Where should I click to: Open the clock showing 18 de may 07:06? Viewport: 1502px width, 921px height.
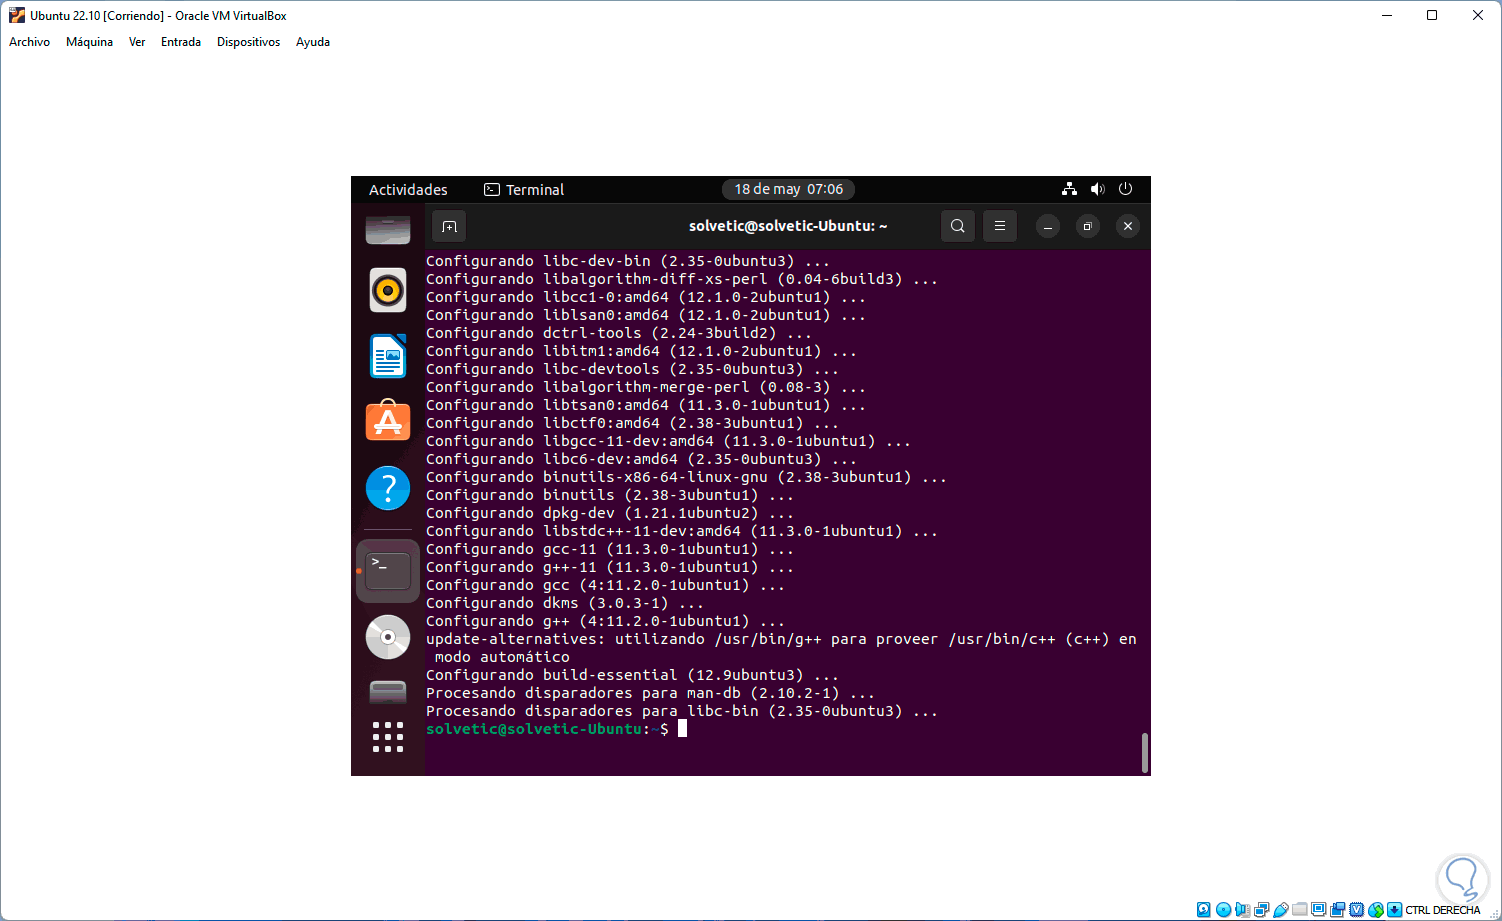point(789,189)
